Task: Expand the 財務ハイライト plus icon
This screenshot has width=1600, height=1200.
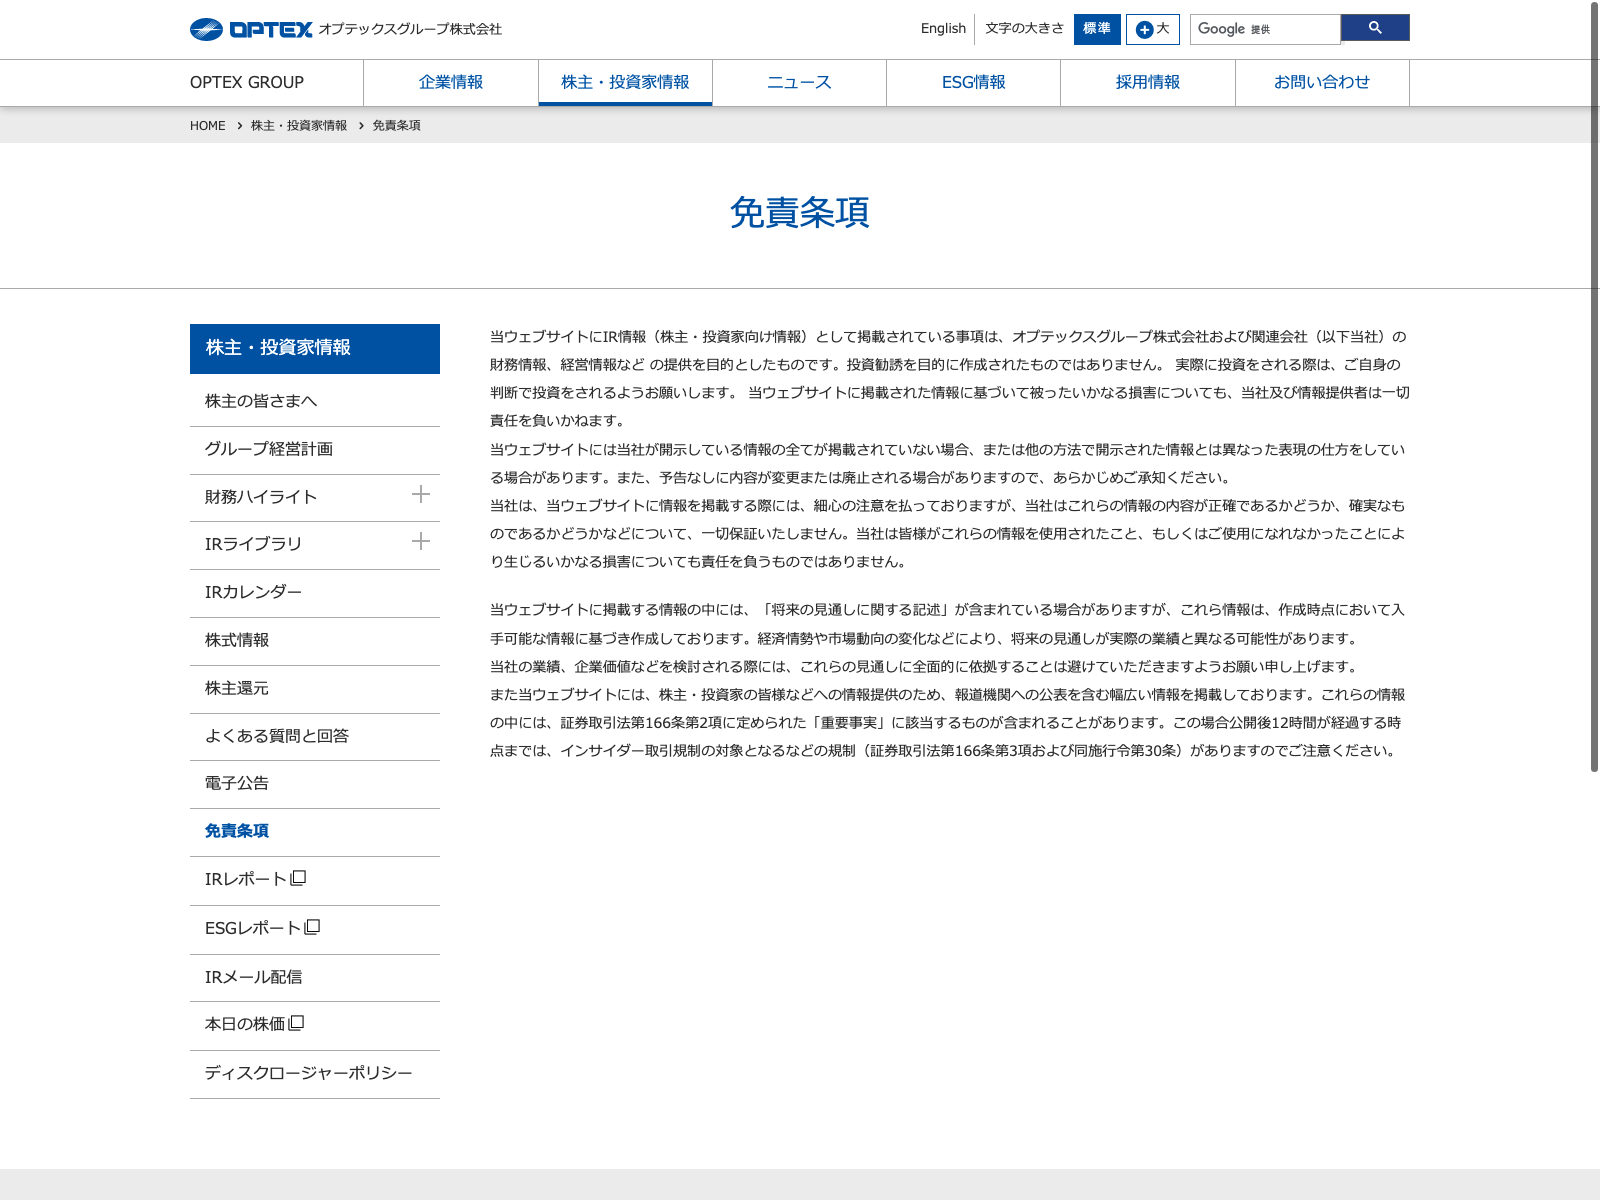Action: [421, 495]
